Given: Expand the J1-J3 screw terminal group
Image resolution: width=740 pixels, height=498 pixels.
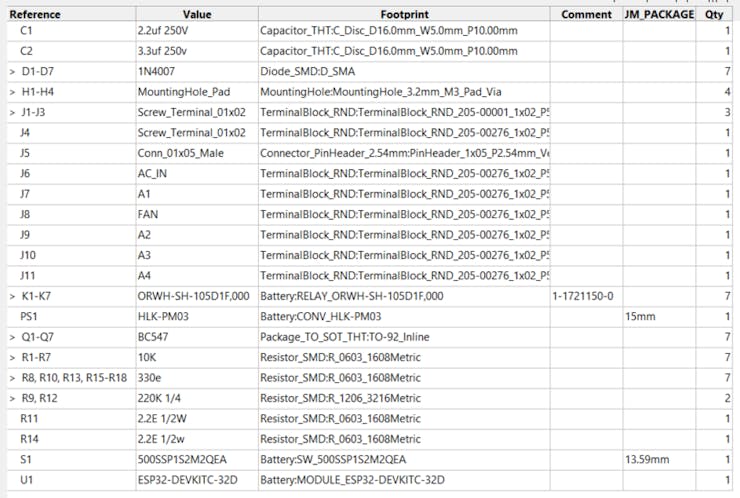Looking at the screenshot, I should coord(11,112).
